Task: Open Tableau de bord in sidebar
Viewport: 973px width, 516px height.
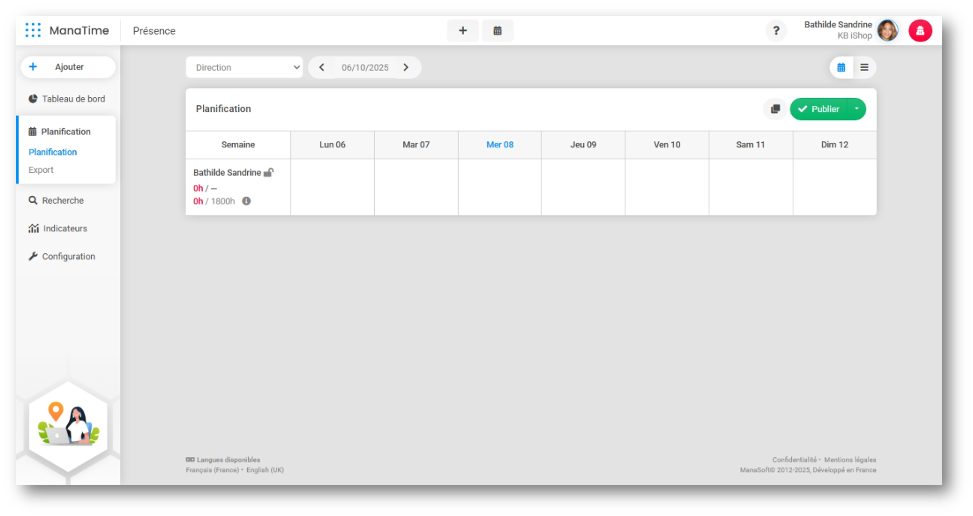Action: (x=67, y=99)
